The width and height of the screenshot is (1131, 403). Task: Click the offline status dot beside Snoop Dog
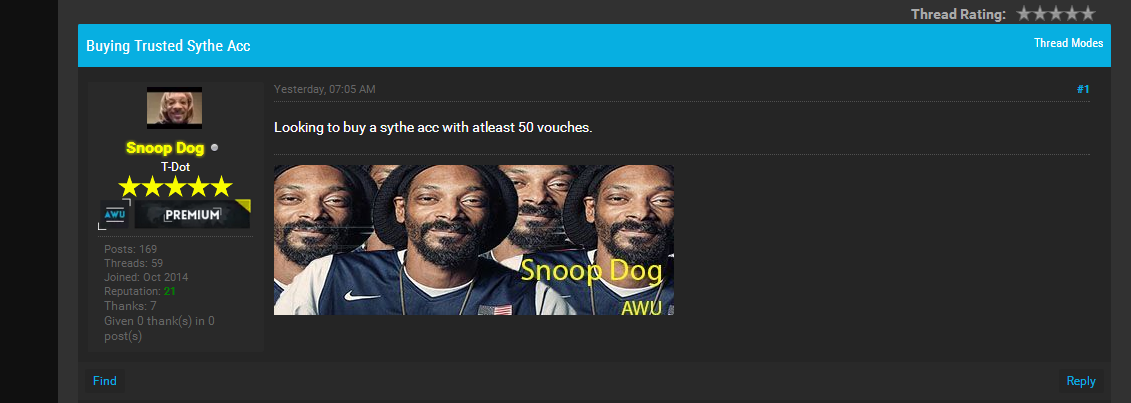214,148
